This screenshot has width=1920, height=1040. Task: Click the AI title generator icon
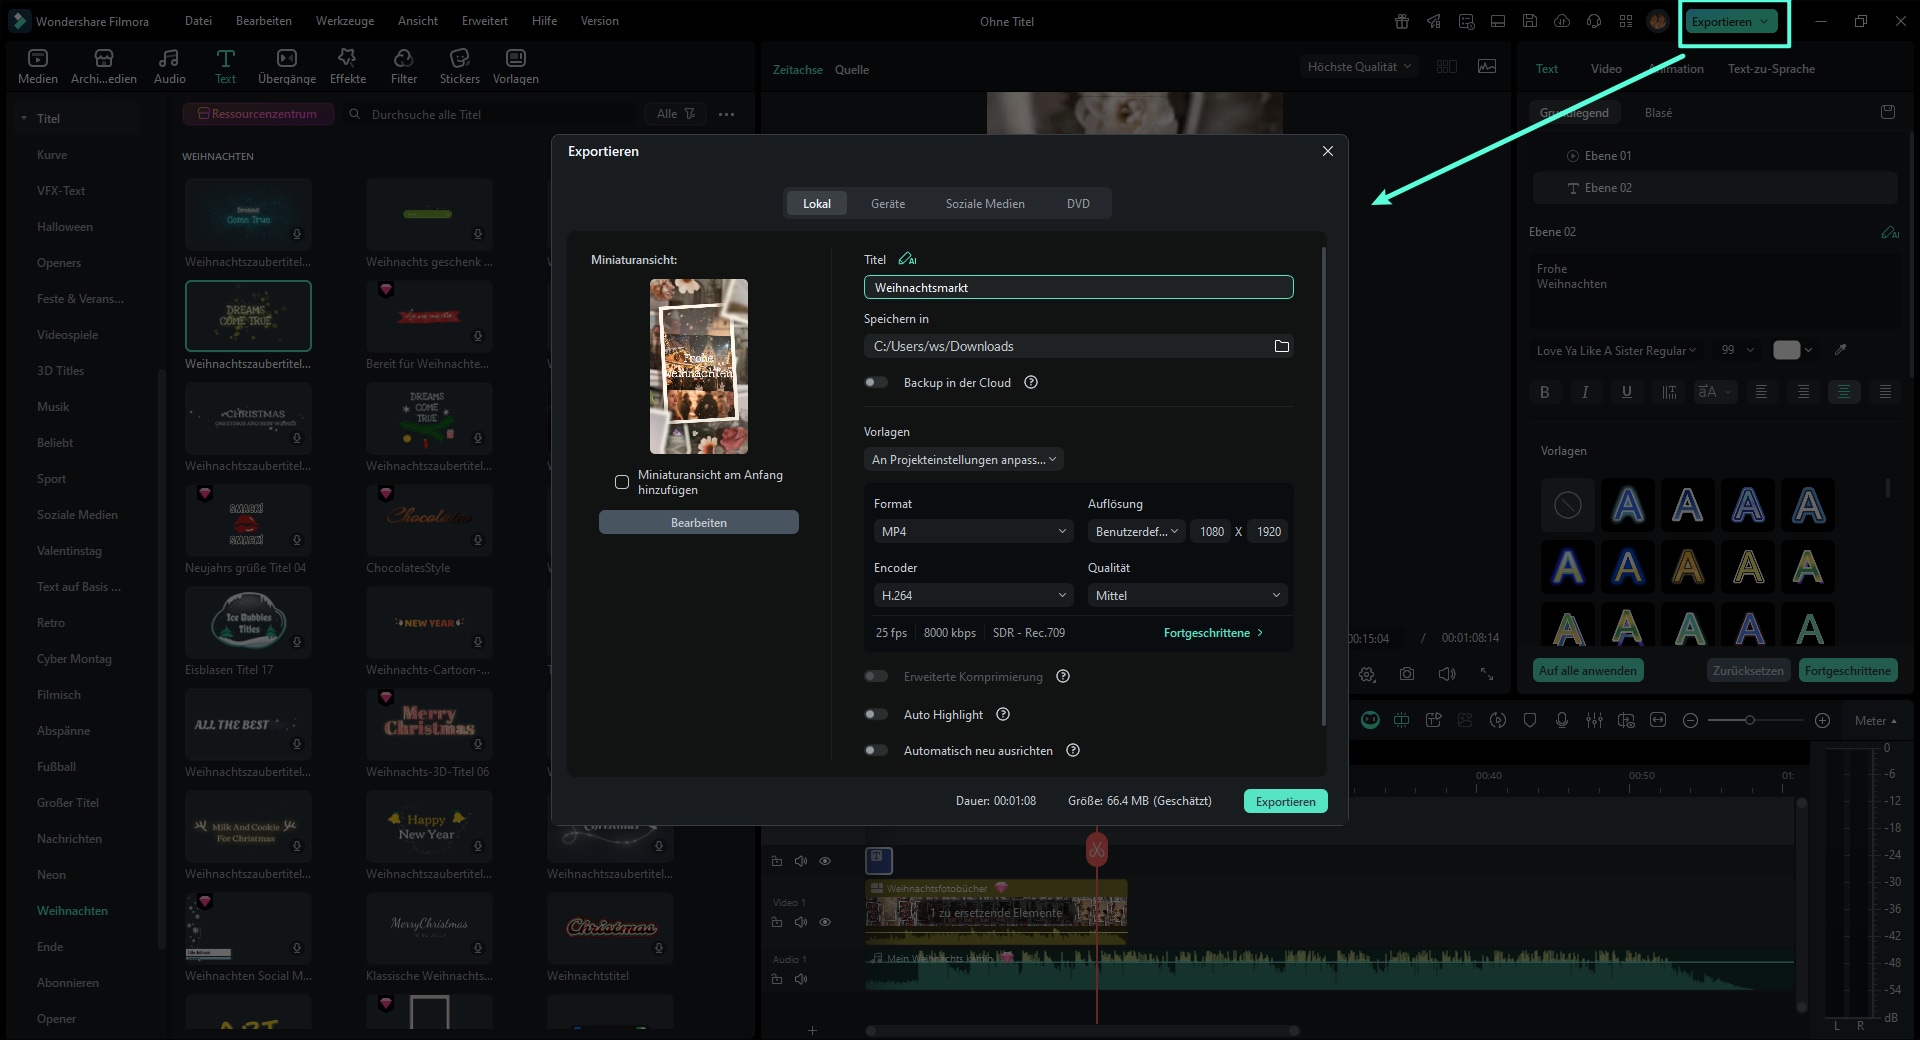click(907, 259)
